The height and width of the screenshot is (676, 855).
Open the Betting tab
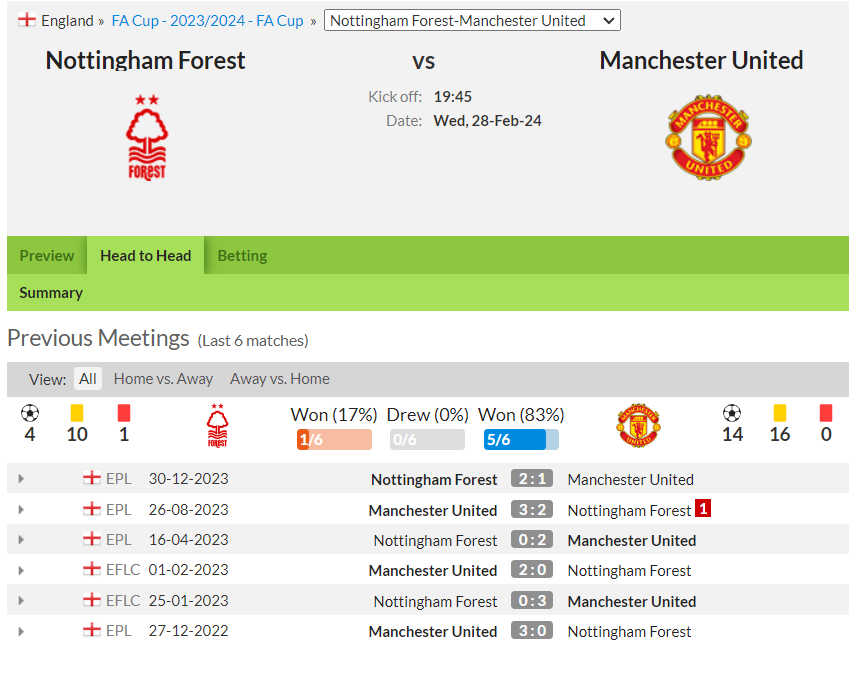pos(242,255)
